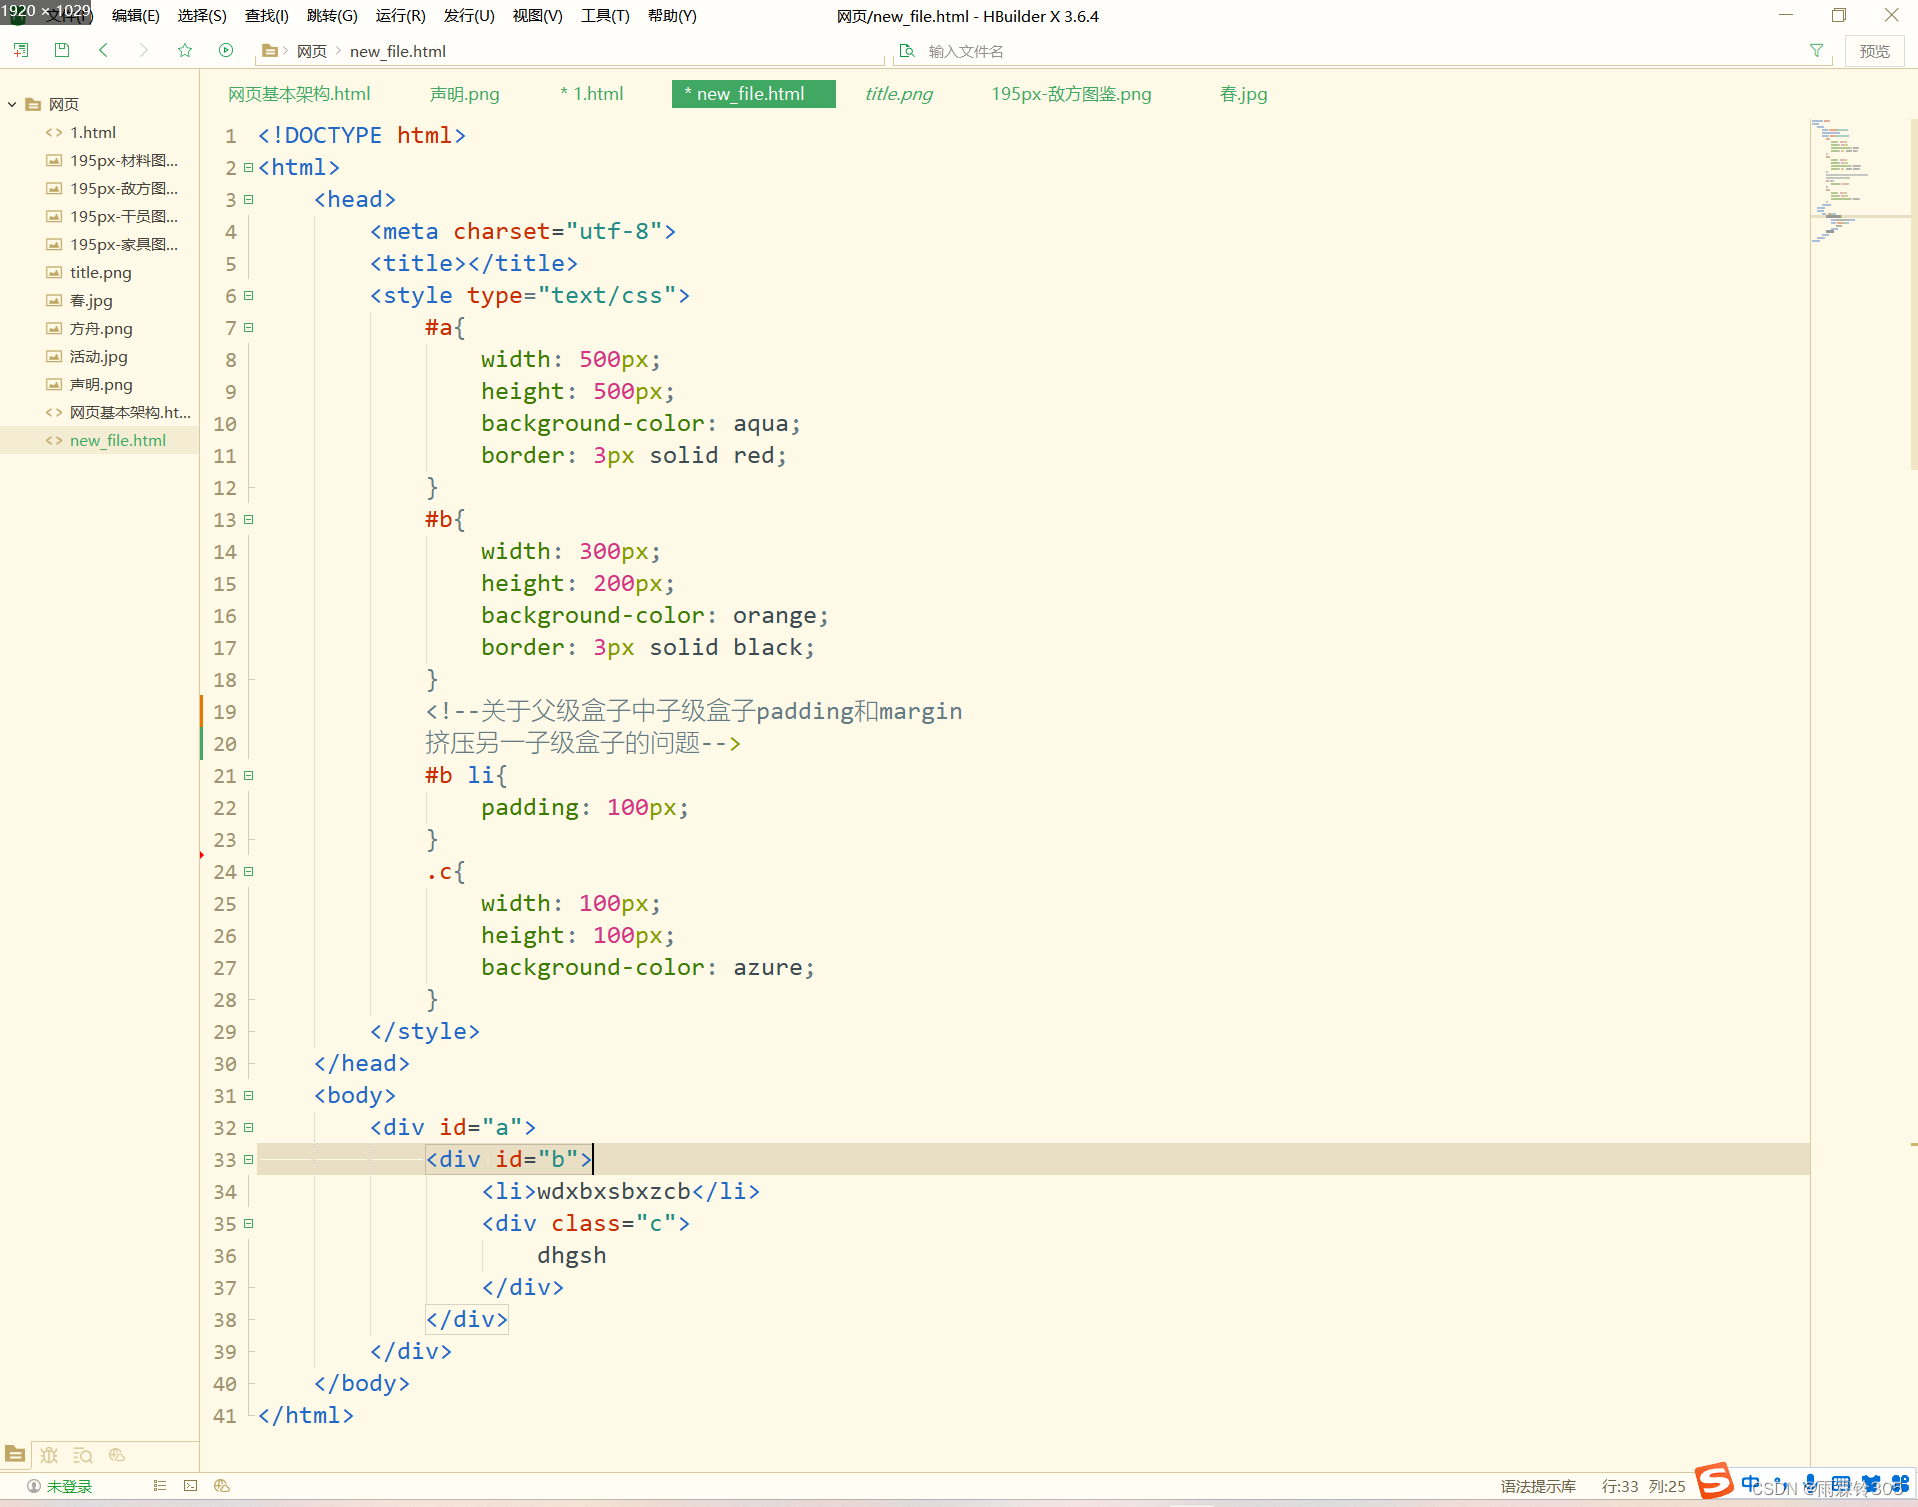The image size is (1918, 1507).
Task: Go back with the left arrow
Action: (x=103, y=50)
